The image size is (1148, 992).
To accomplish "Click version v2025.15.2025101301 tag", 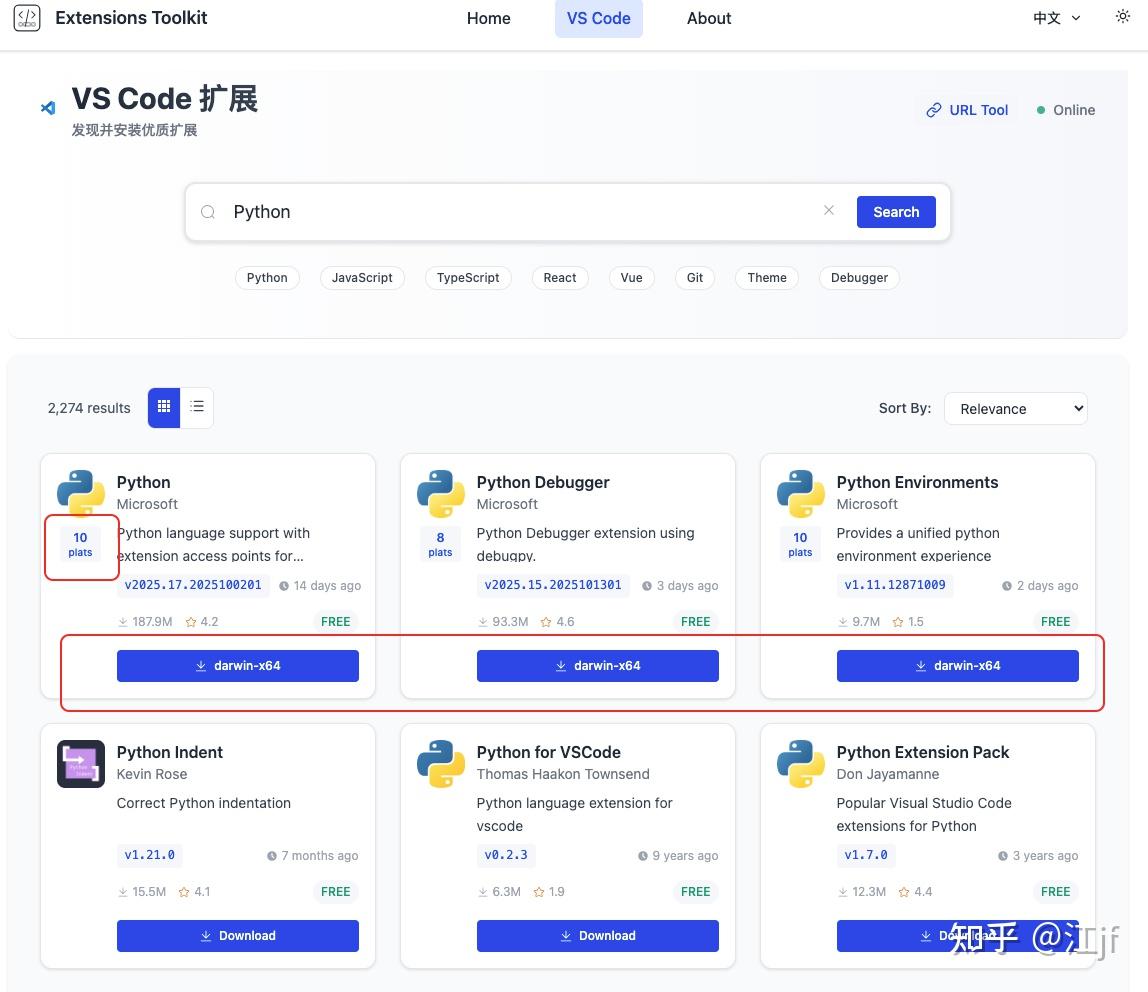I will pyautogui.click(x=553, y=585).
